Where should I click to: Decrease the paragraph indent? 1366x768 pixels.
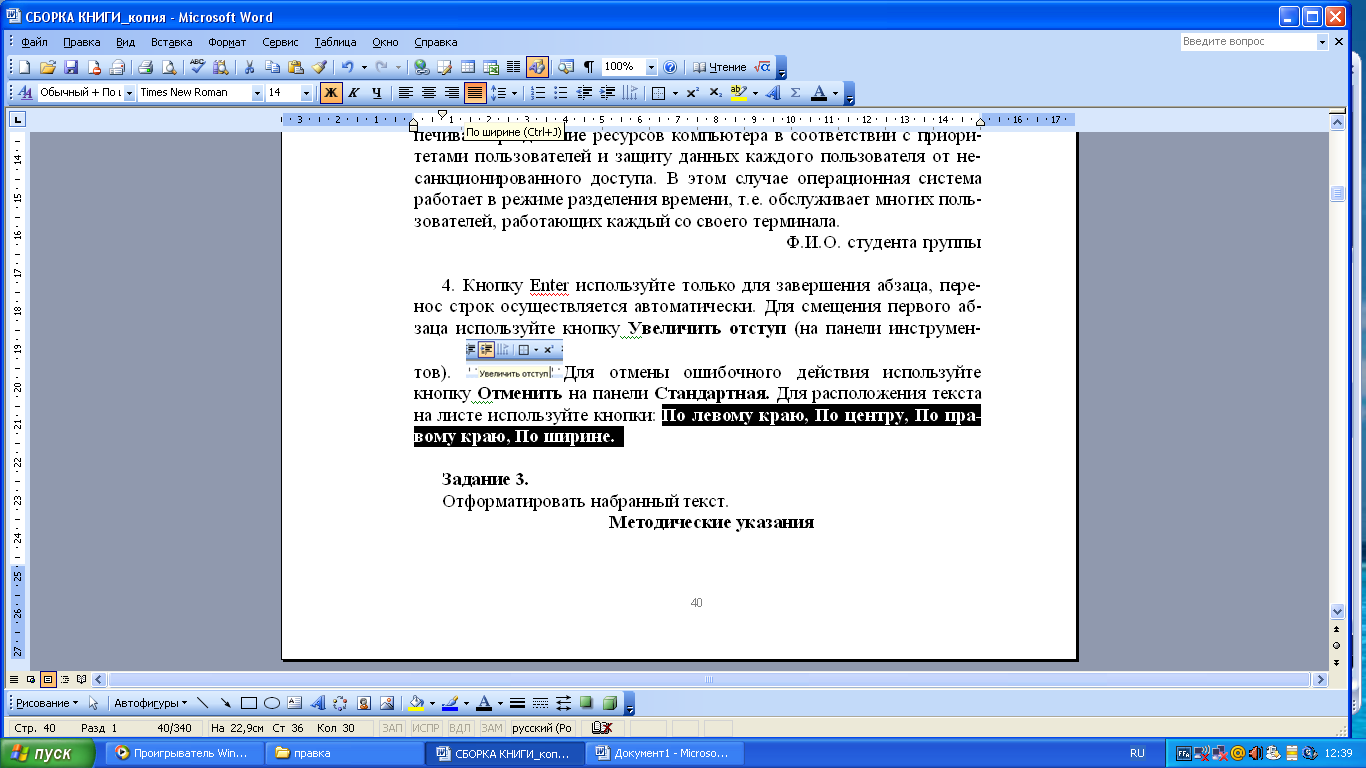click(583, 92)
